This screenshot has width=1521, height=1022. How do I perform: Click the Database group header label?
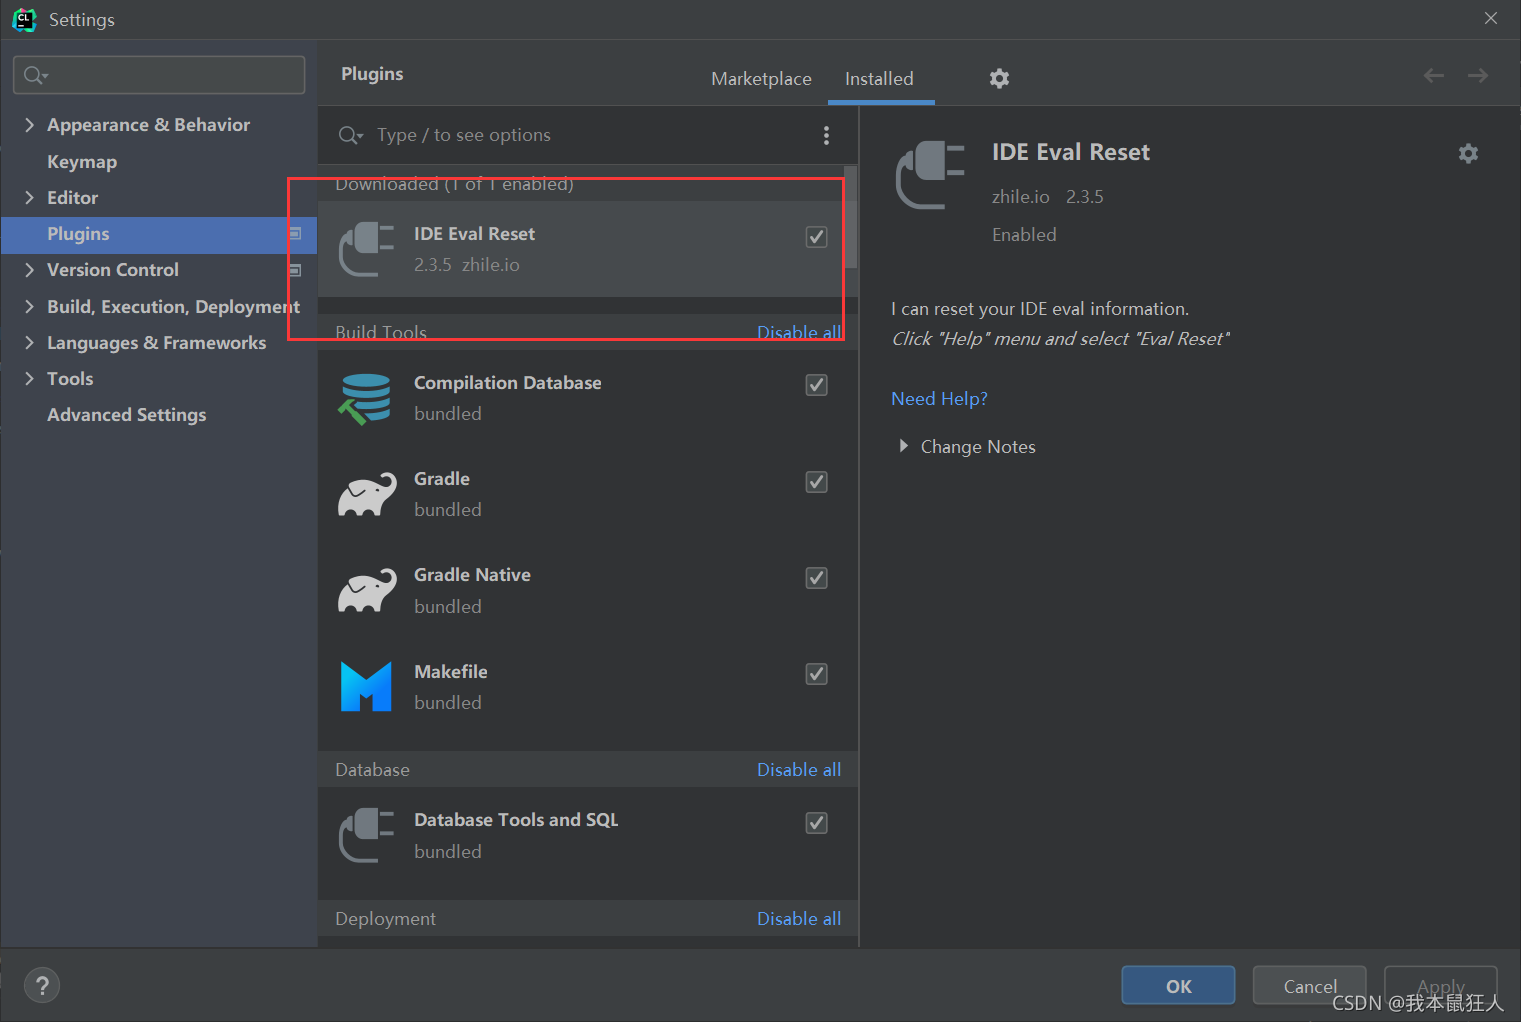[x=373, y=770]
